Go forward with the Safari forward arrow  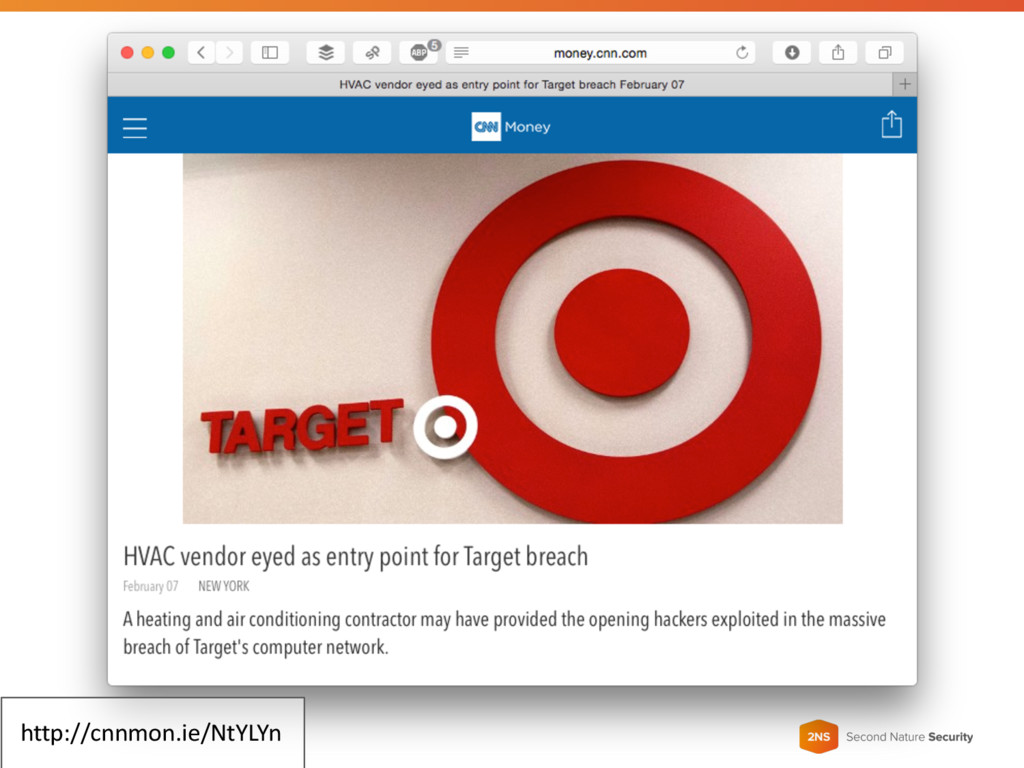[229, 53]
